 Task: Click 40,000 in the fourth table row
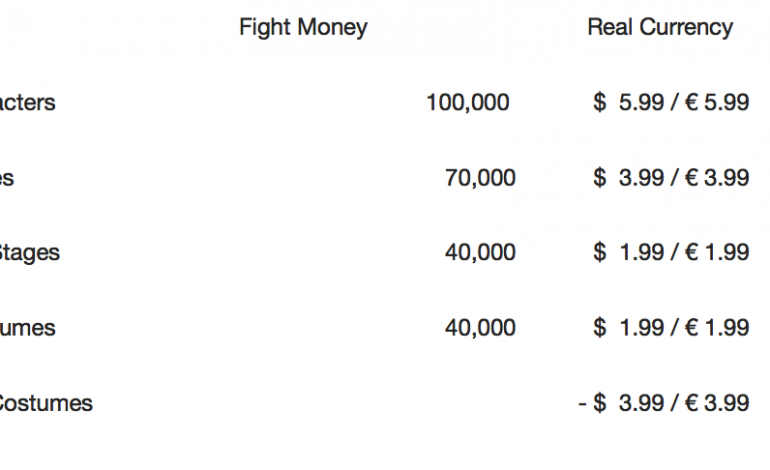480,328
